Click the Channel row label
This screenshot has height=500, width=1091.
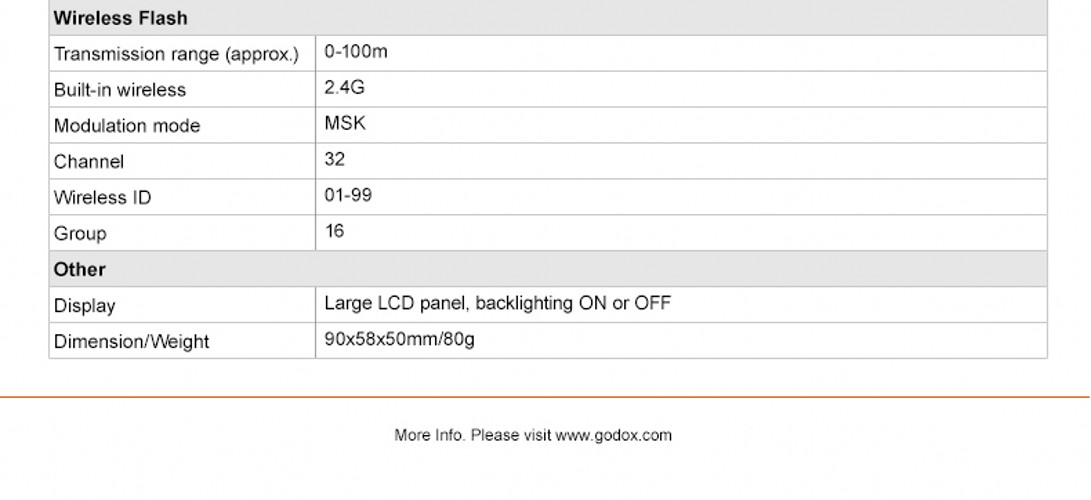89,162
